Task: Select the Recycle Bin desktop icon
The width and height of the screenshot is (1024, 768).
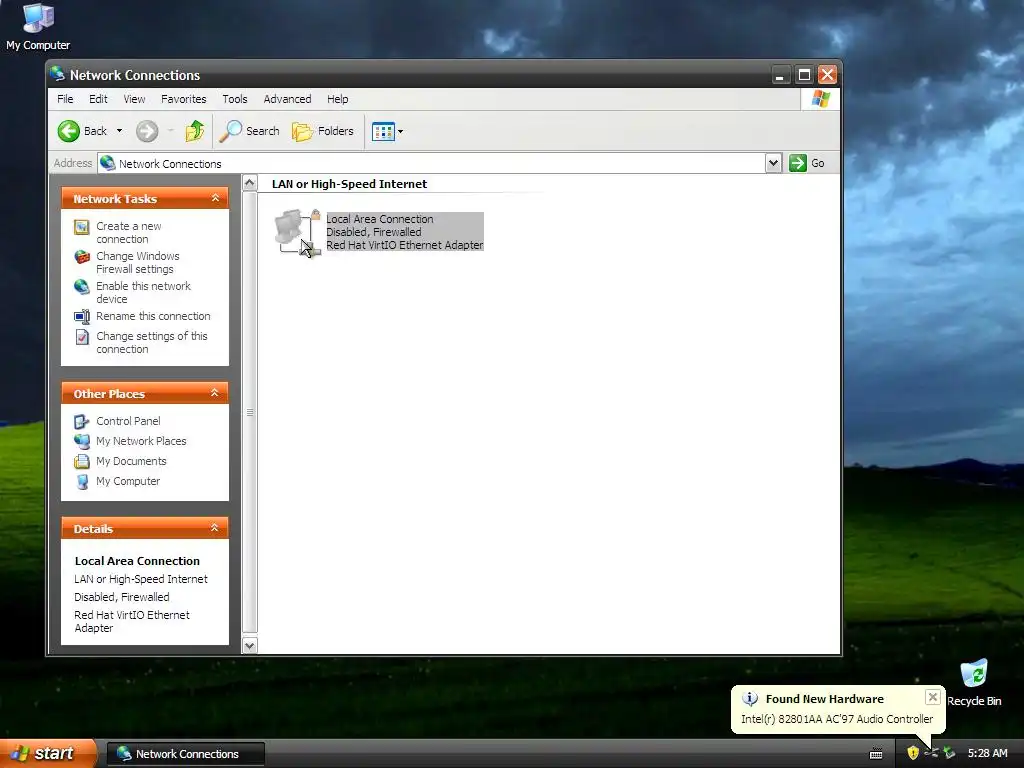Action: [974, 683]
